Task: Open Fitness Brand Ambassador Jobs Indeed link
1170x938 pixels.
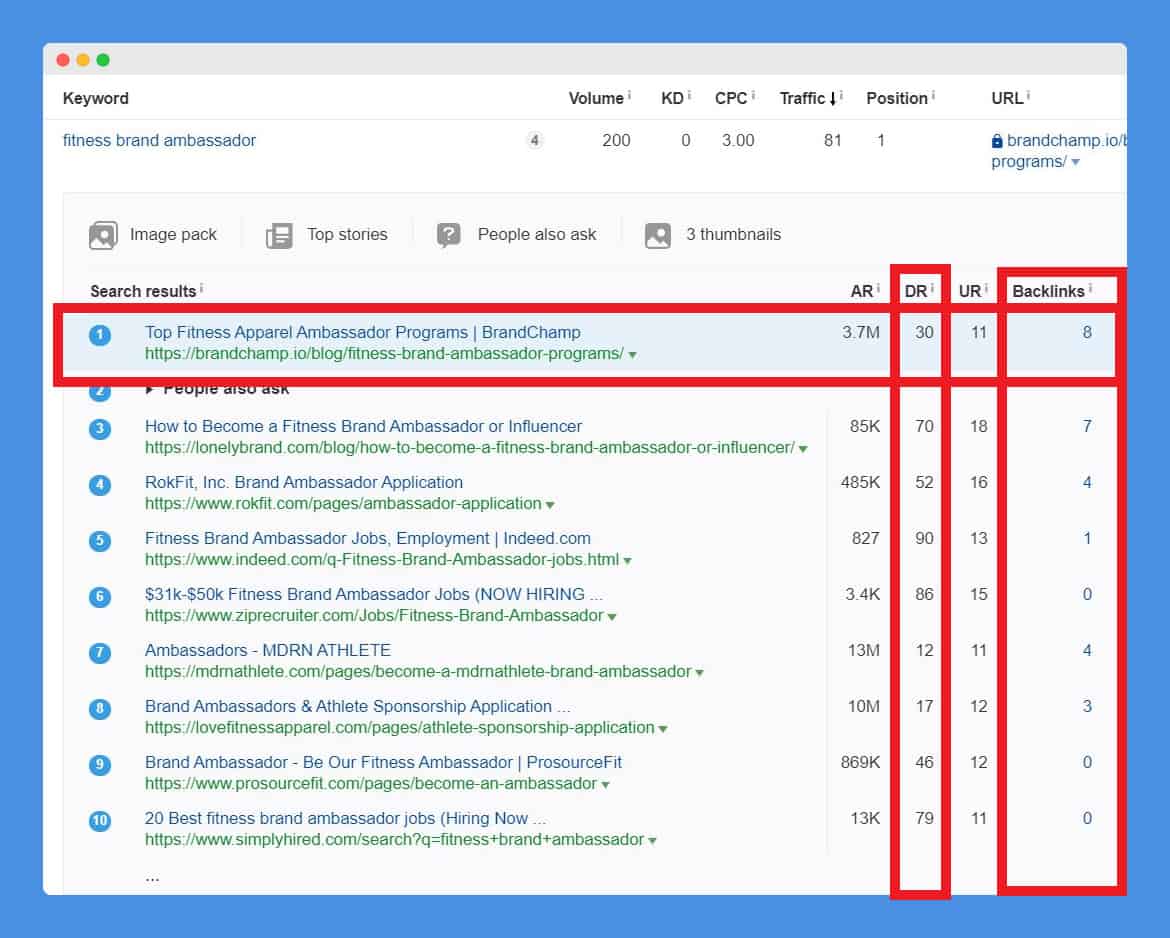Action: [x=368, y=538]
